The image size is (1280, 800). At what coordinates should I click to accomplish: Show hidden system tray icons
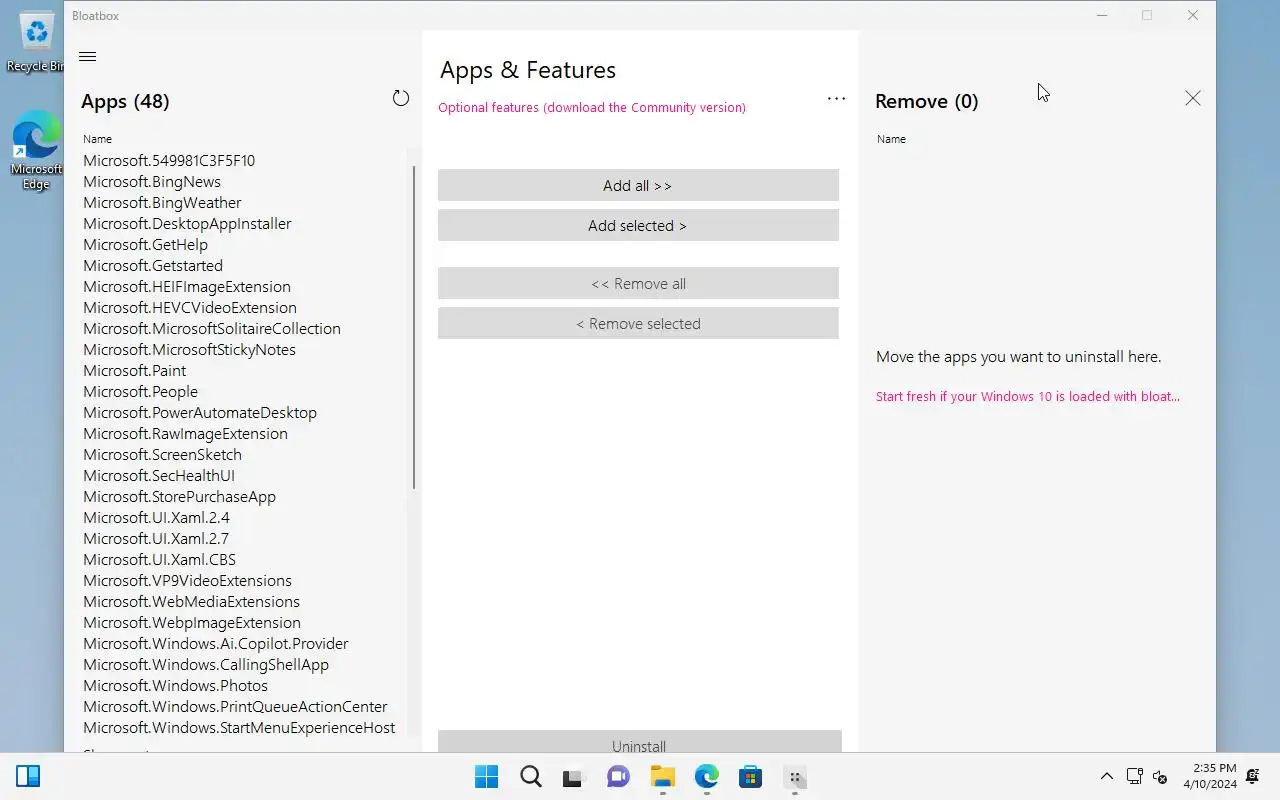(1106, 776)
